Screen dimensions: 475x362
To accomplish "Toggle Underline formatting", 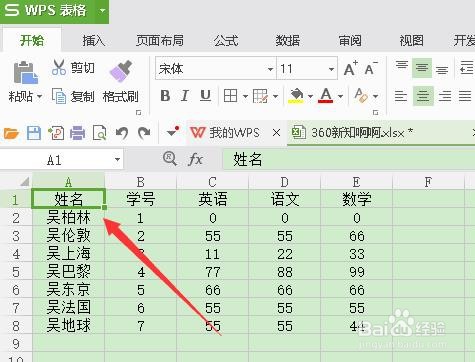I will click(x=205, y=96).
